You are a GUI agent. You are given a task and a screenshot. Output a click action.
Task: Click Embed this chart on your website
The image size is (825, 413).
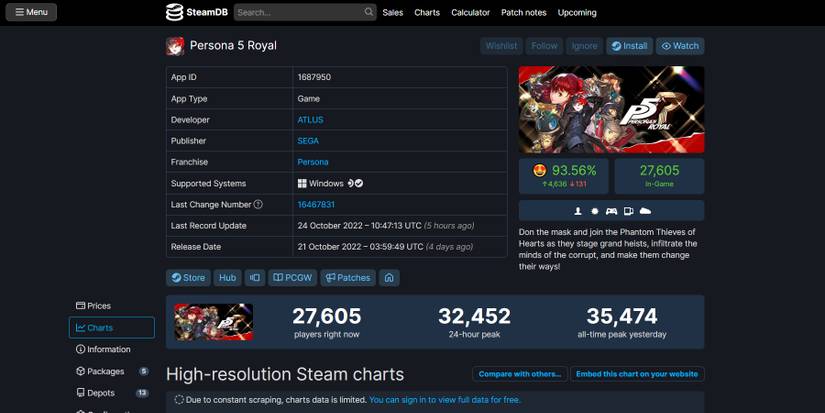637,374
